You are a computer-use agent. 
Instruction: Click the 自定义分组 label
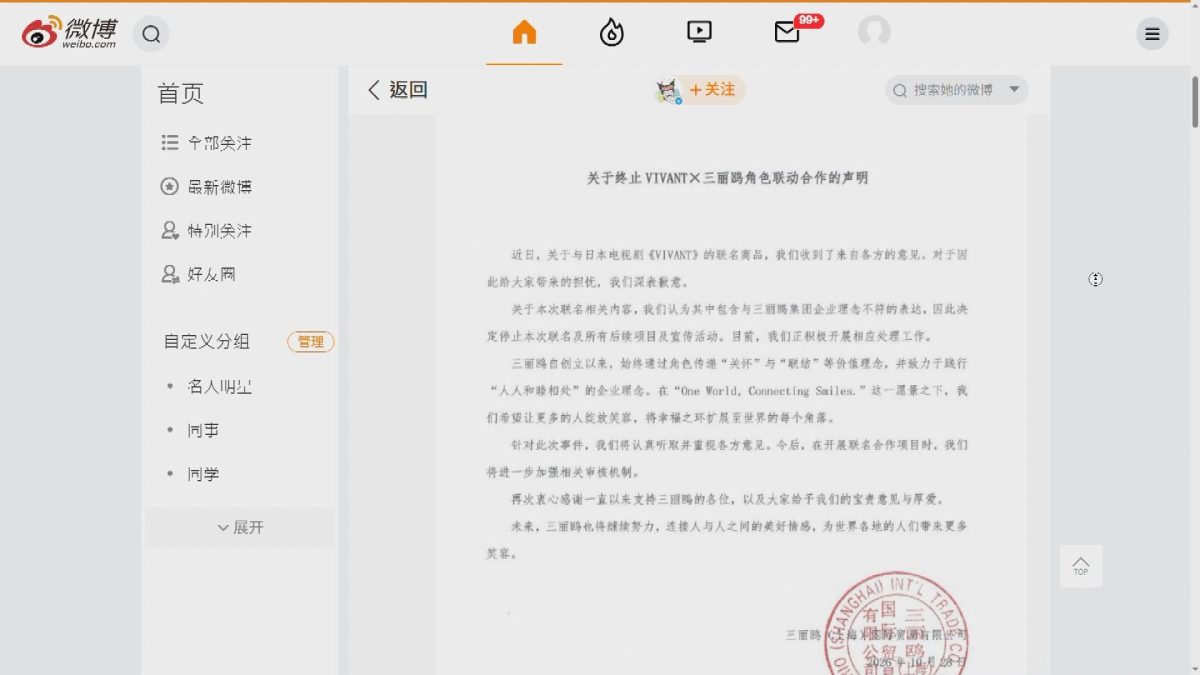pos(207,342)
